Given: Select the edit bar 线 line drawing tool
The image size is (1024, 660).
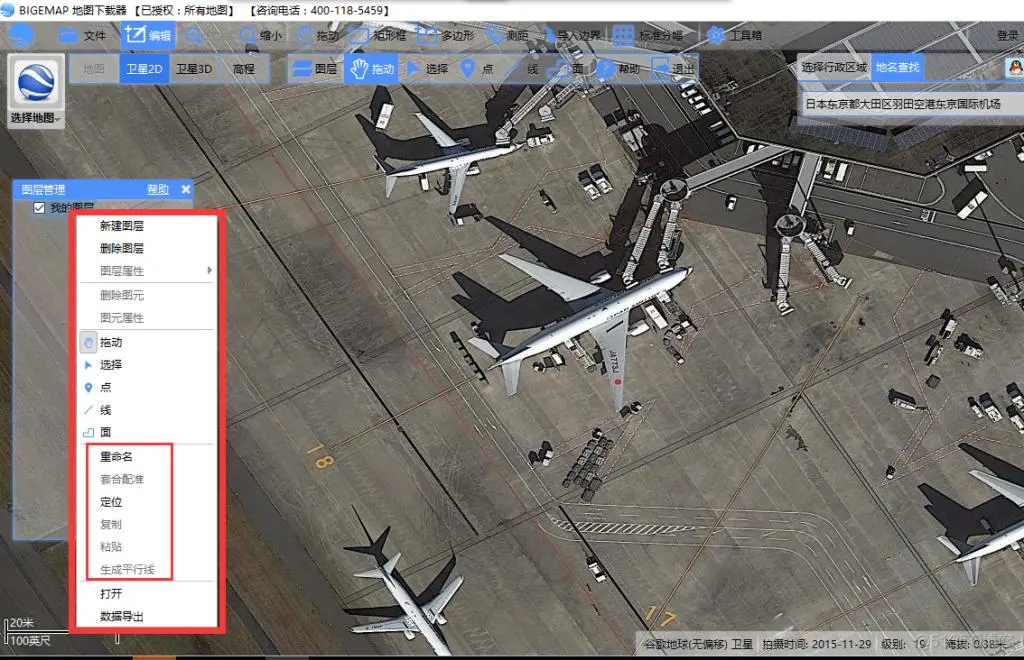Looking at the screenshot, I should point(522,69).
